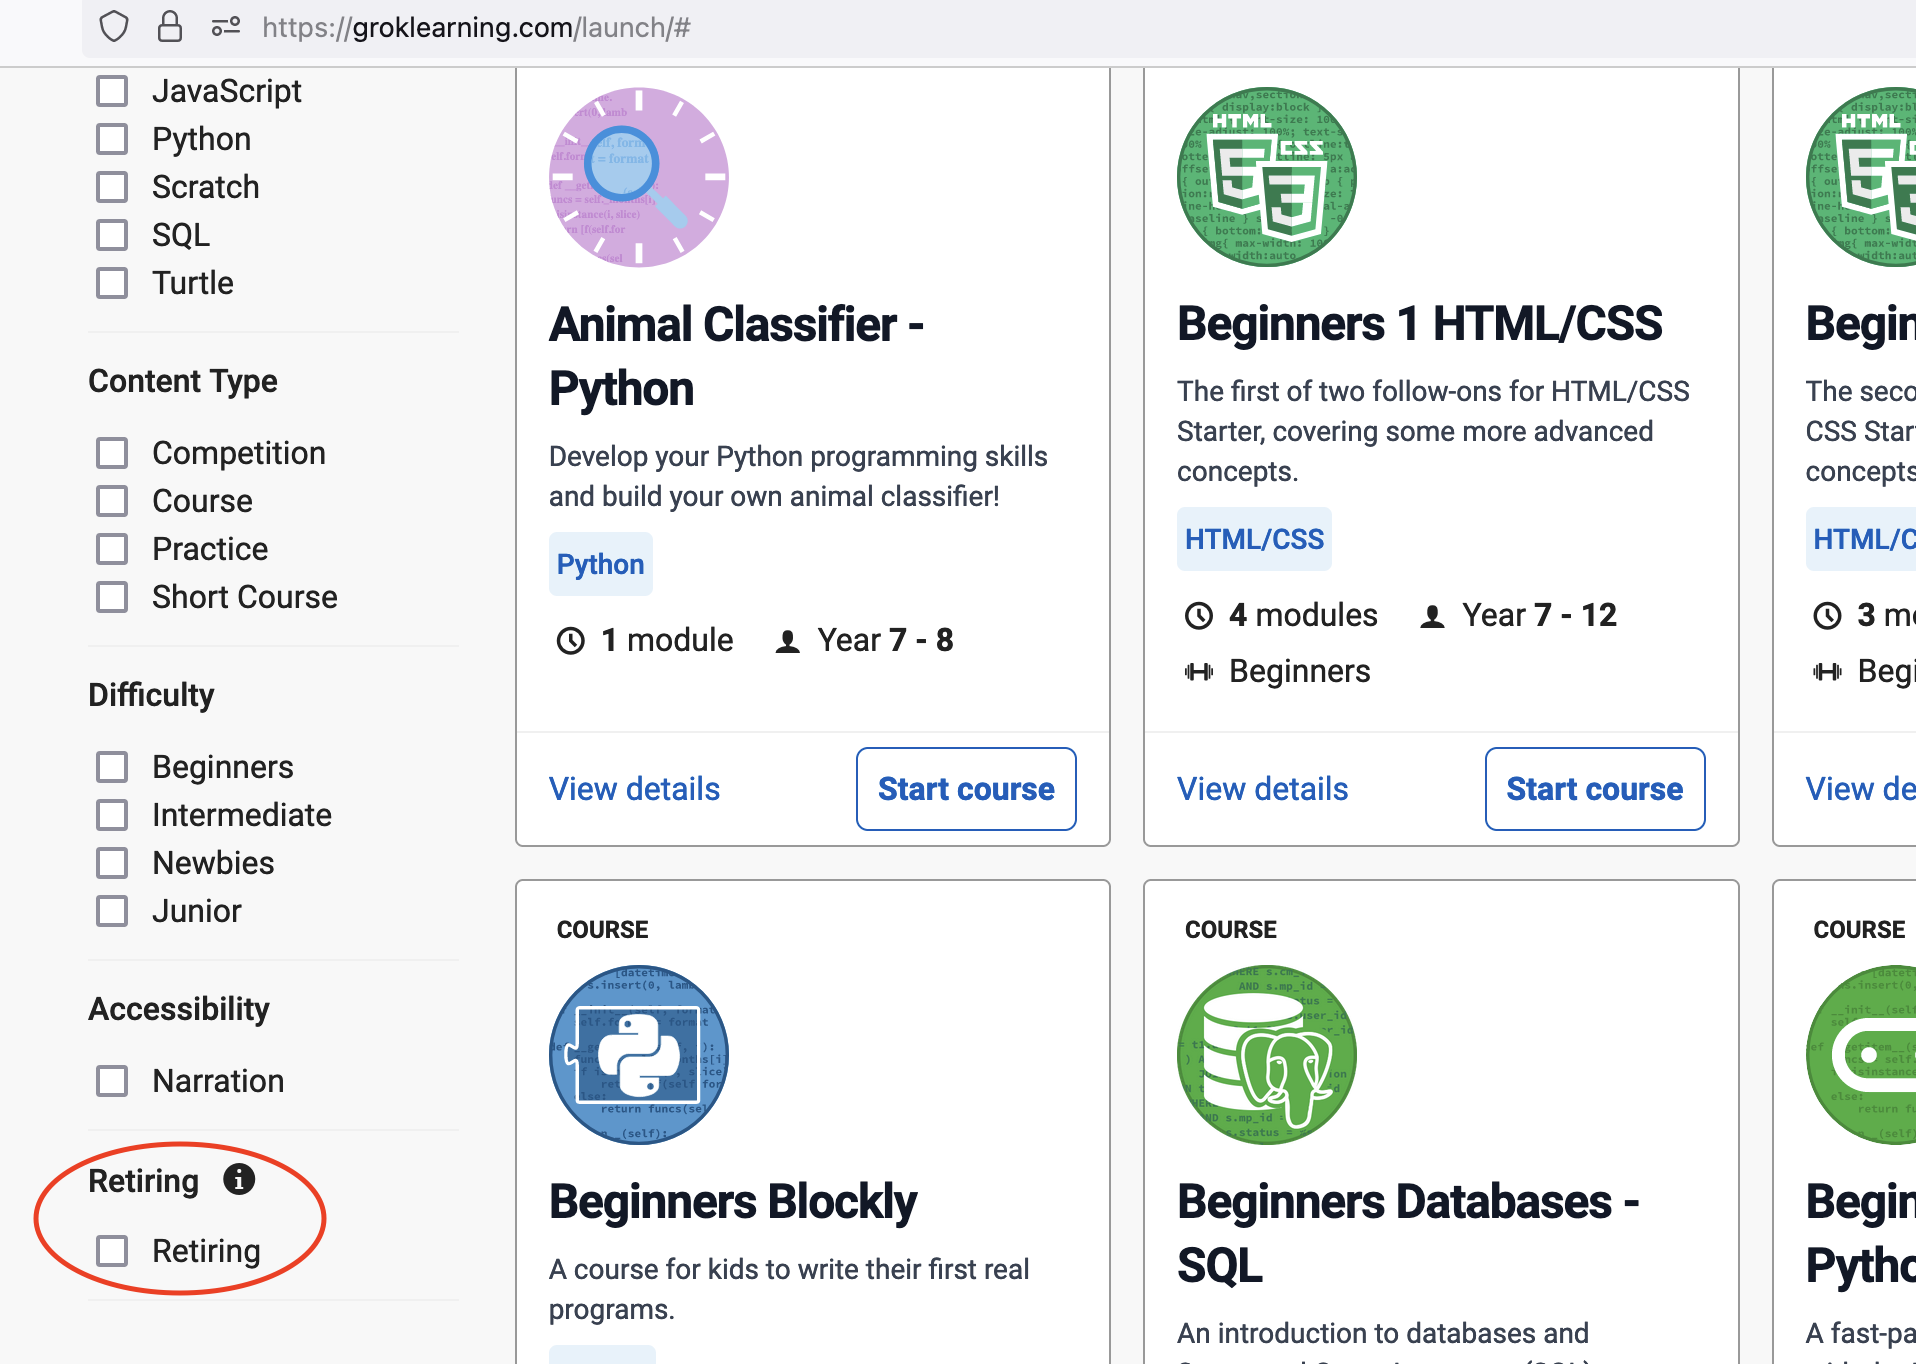Click the Beginners Databases SQL elephant icon

[1267, 1055]
